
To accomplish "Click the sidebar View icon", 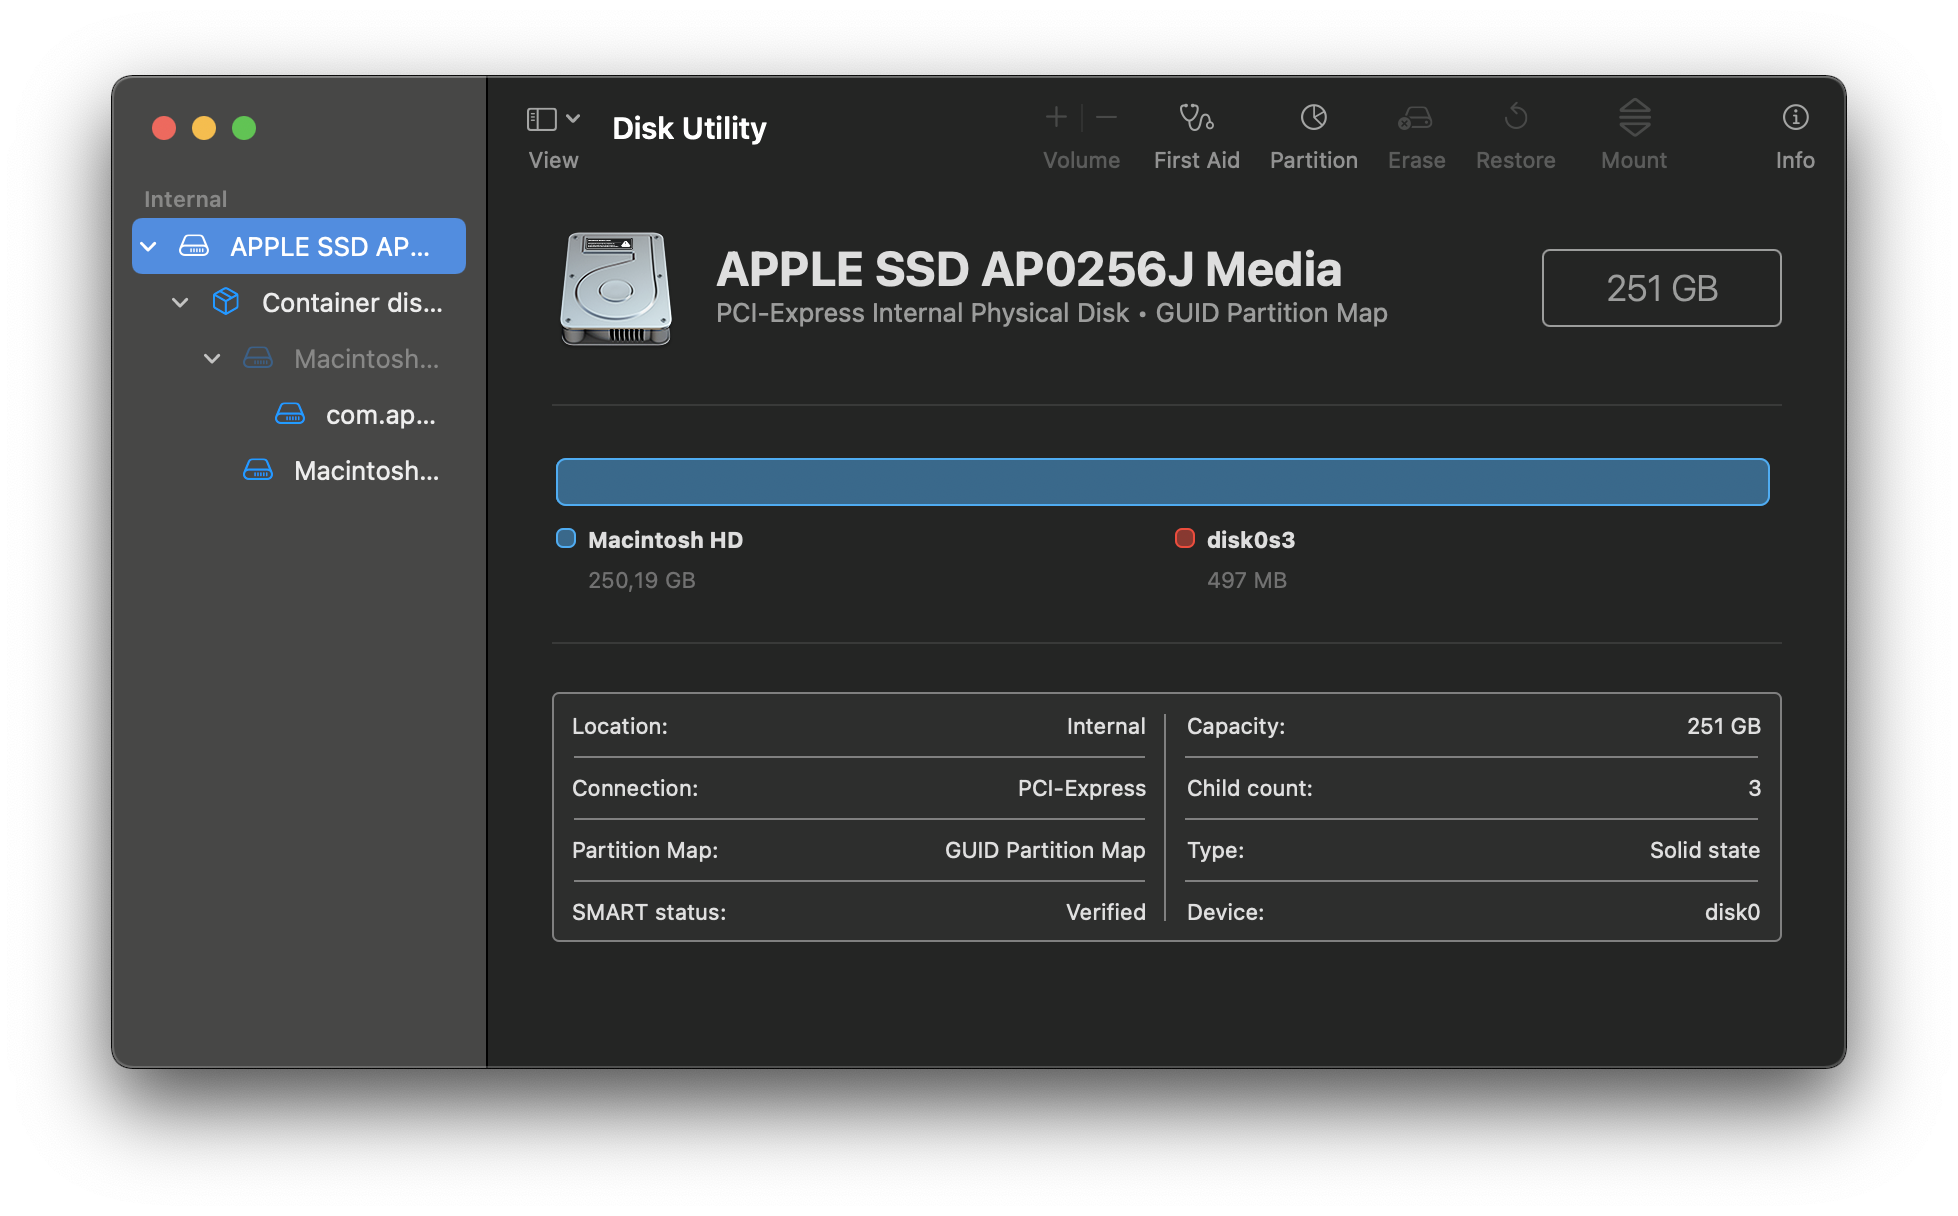I will 541,119.
